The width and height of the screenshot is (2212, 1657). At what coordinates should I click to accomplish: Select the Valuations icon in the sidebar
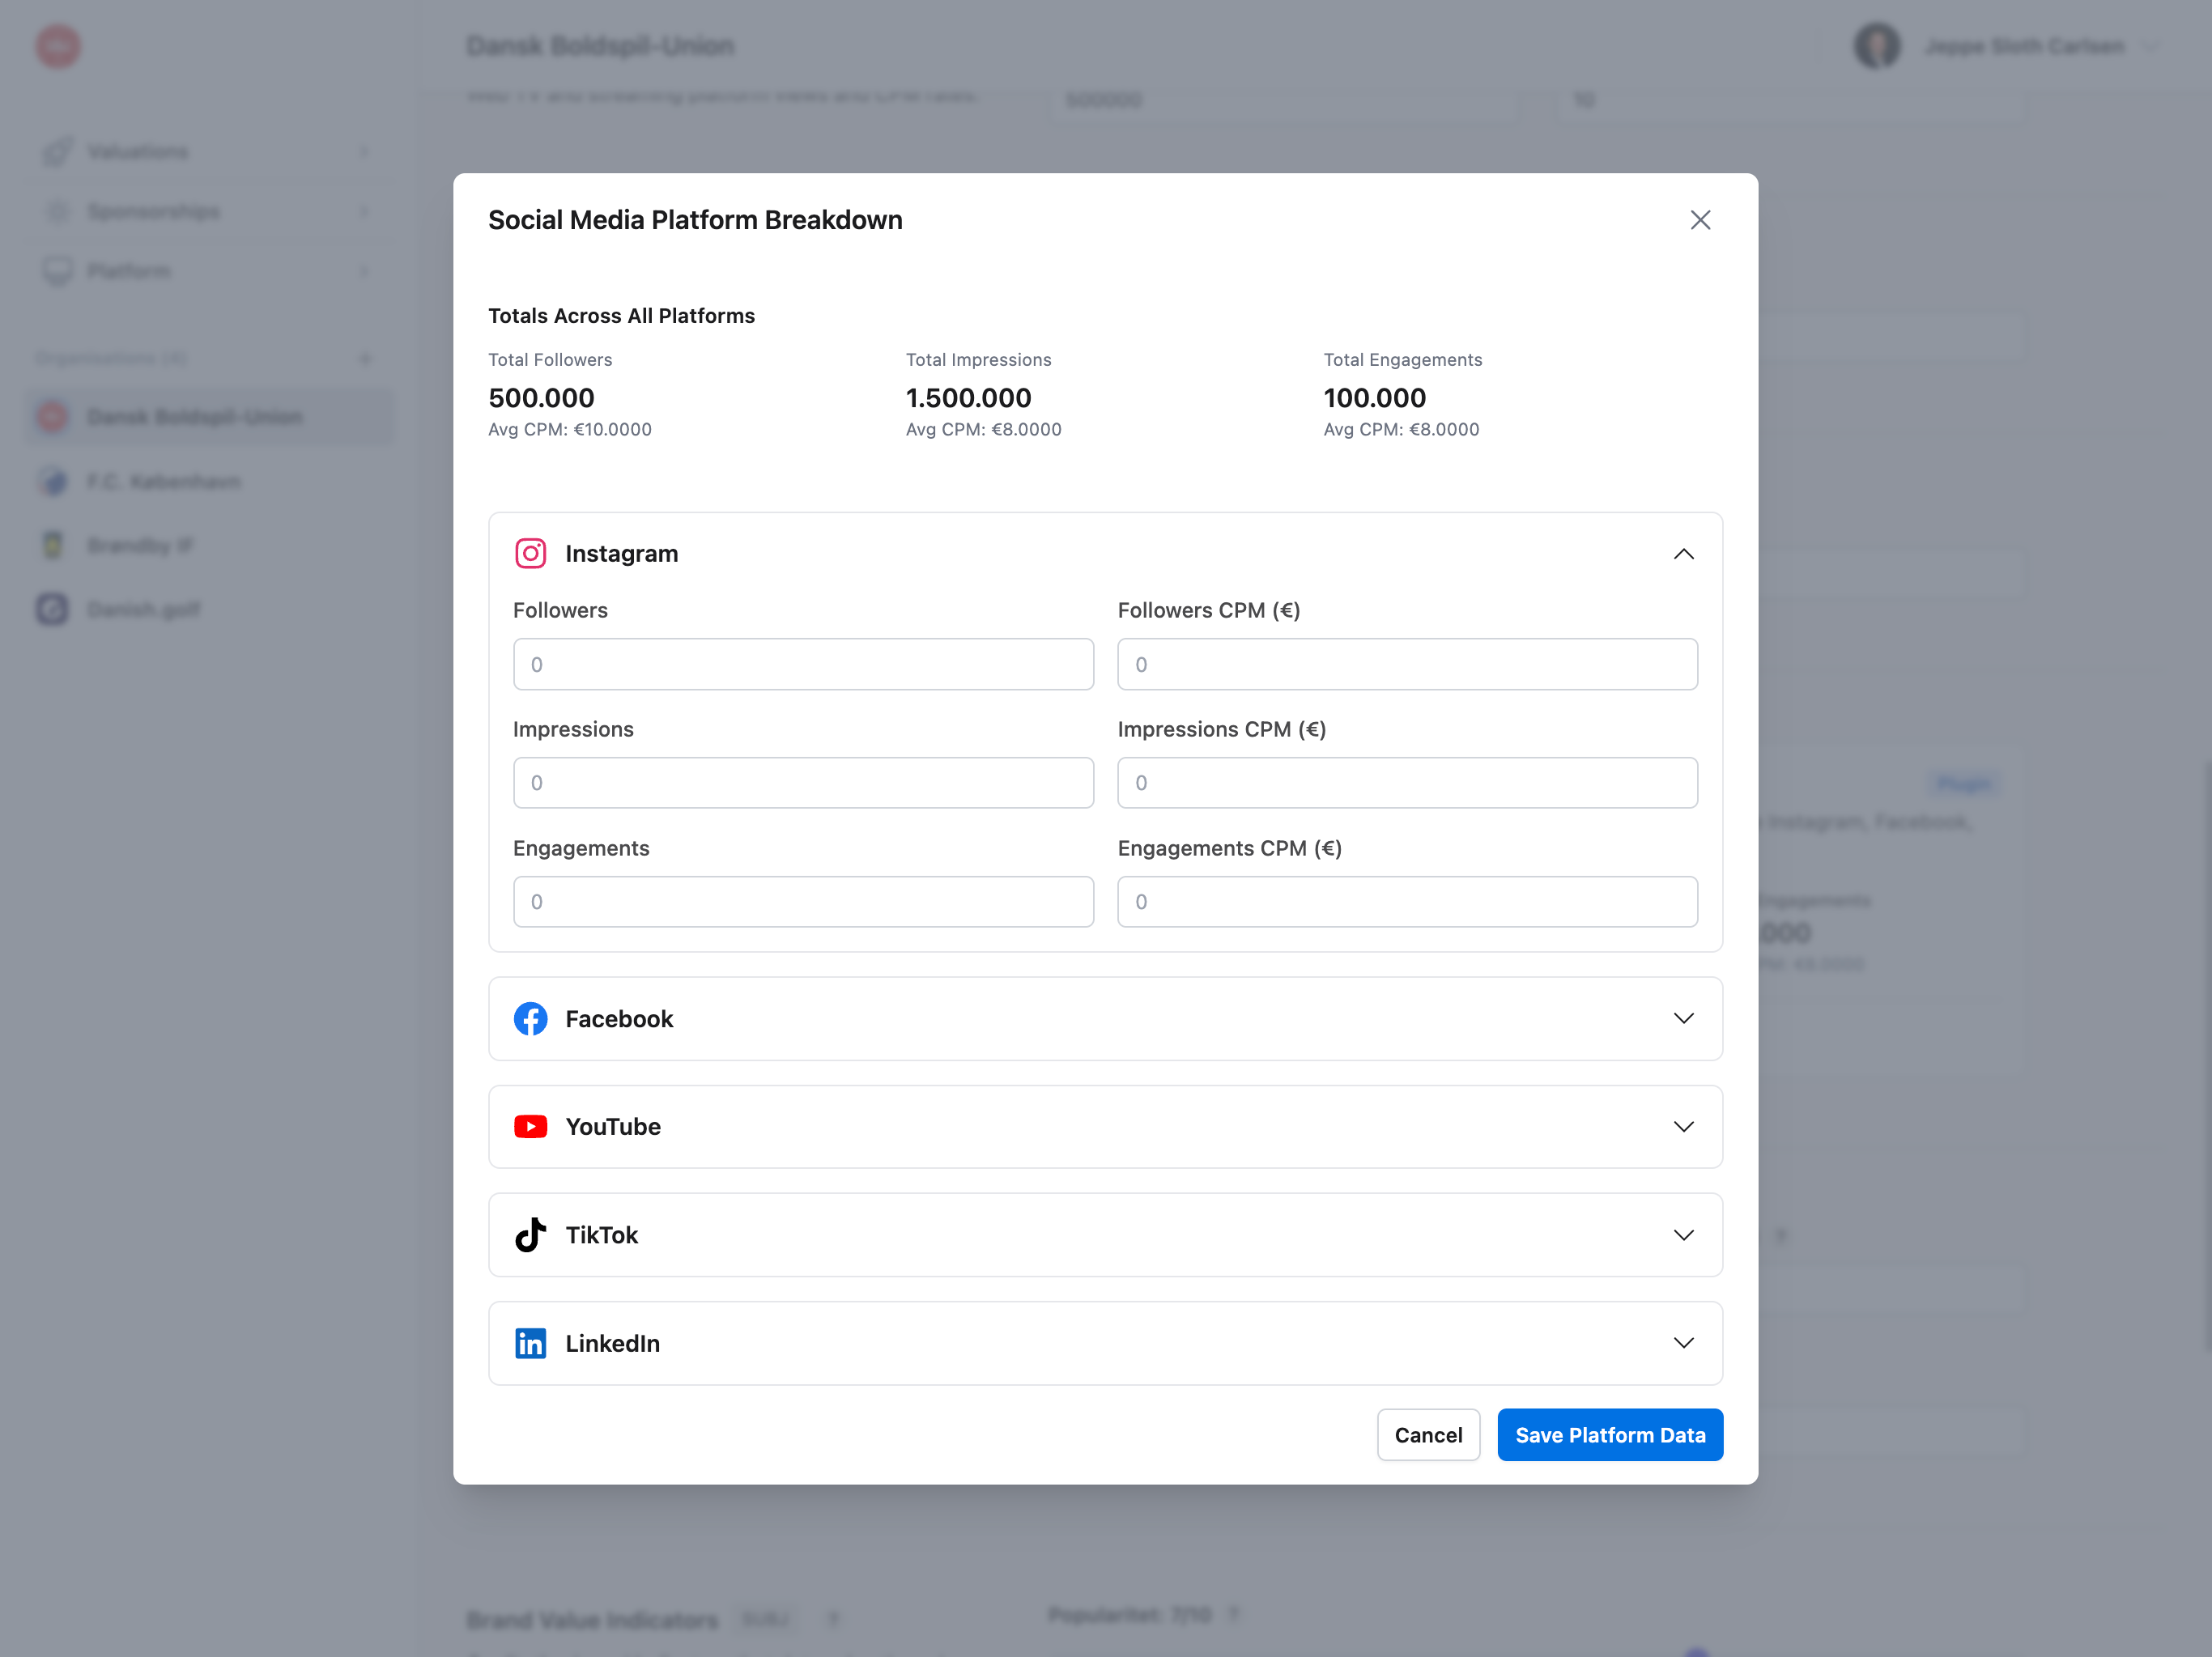57,150
